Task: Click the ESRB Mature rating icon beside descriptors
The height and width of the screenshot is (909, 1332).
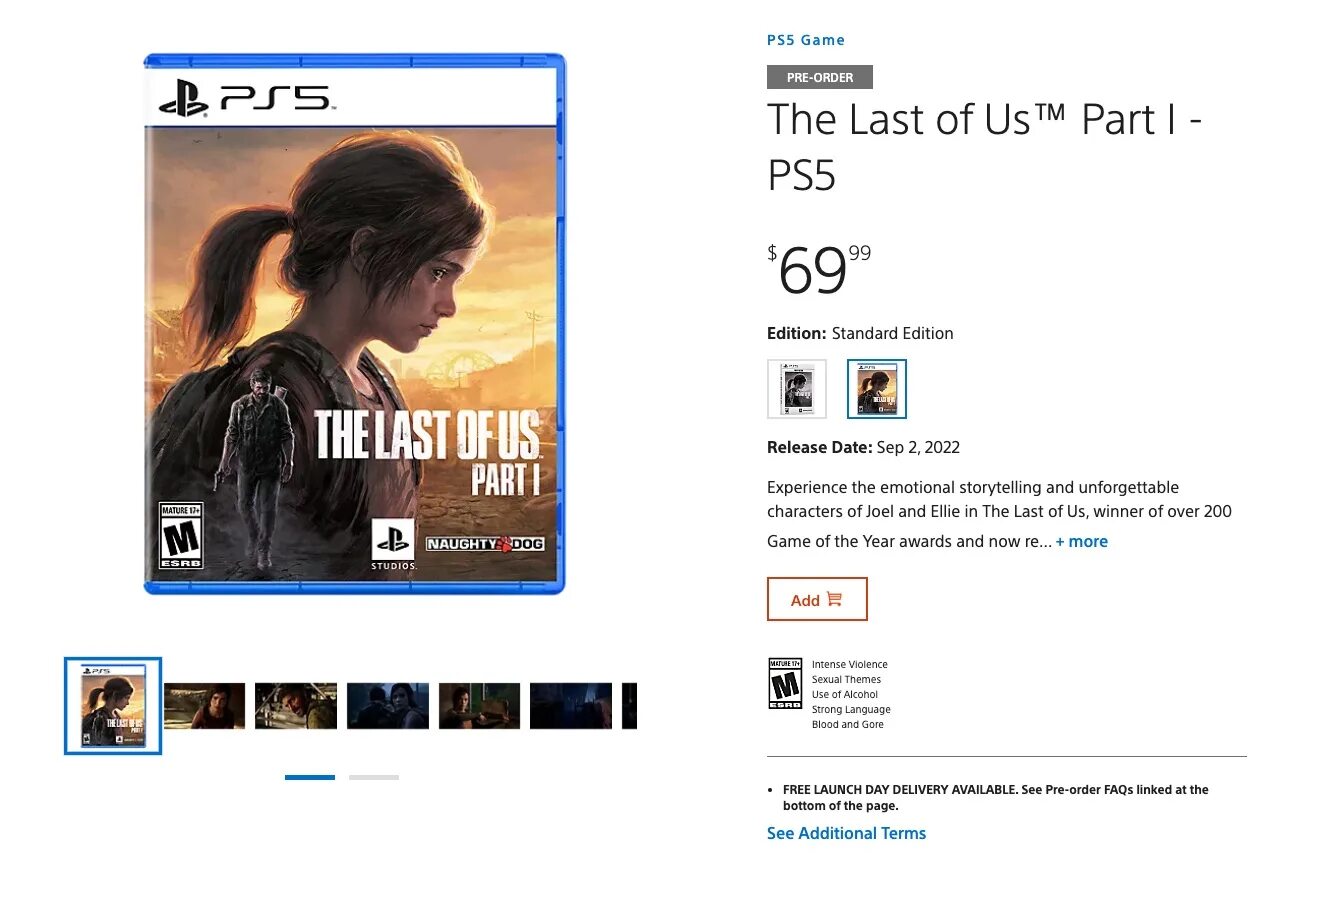Action: tap(785, 684)
